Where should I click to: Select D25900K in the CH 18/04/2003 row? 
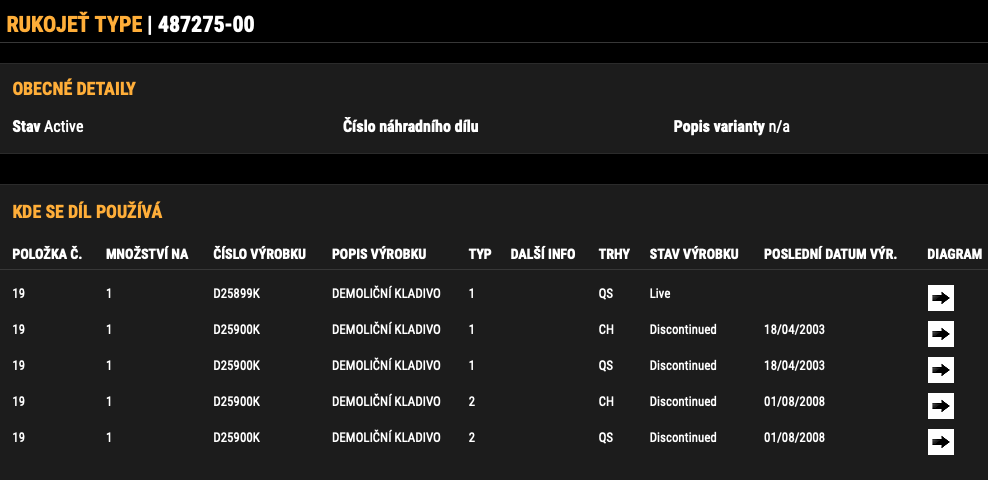[236, 329]
